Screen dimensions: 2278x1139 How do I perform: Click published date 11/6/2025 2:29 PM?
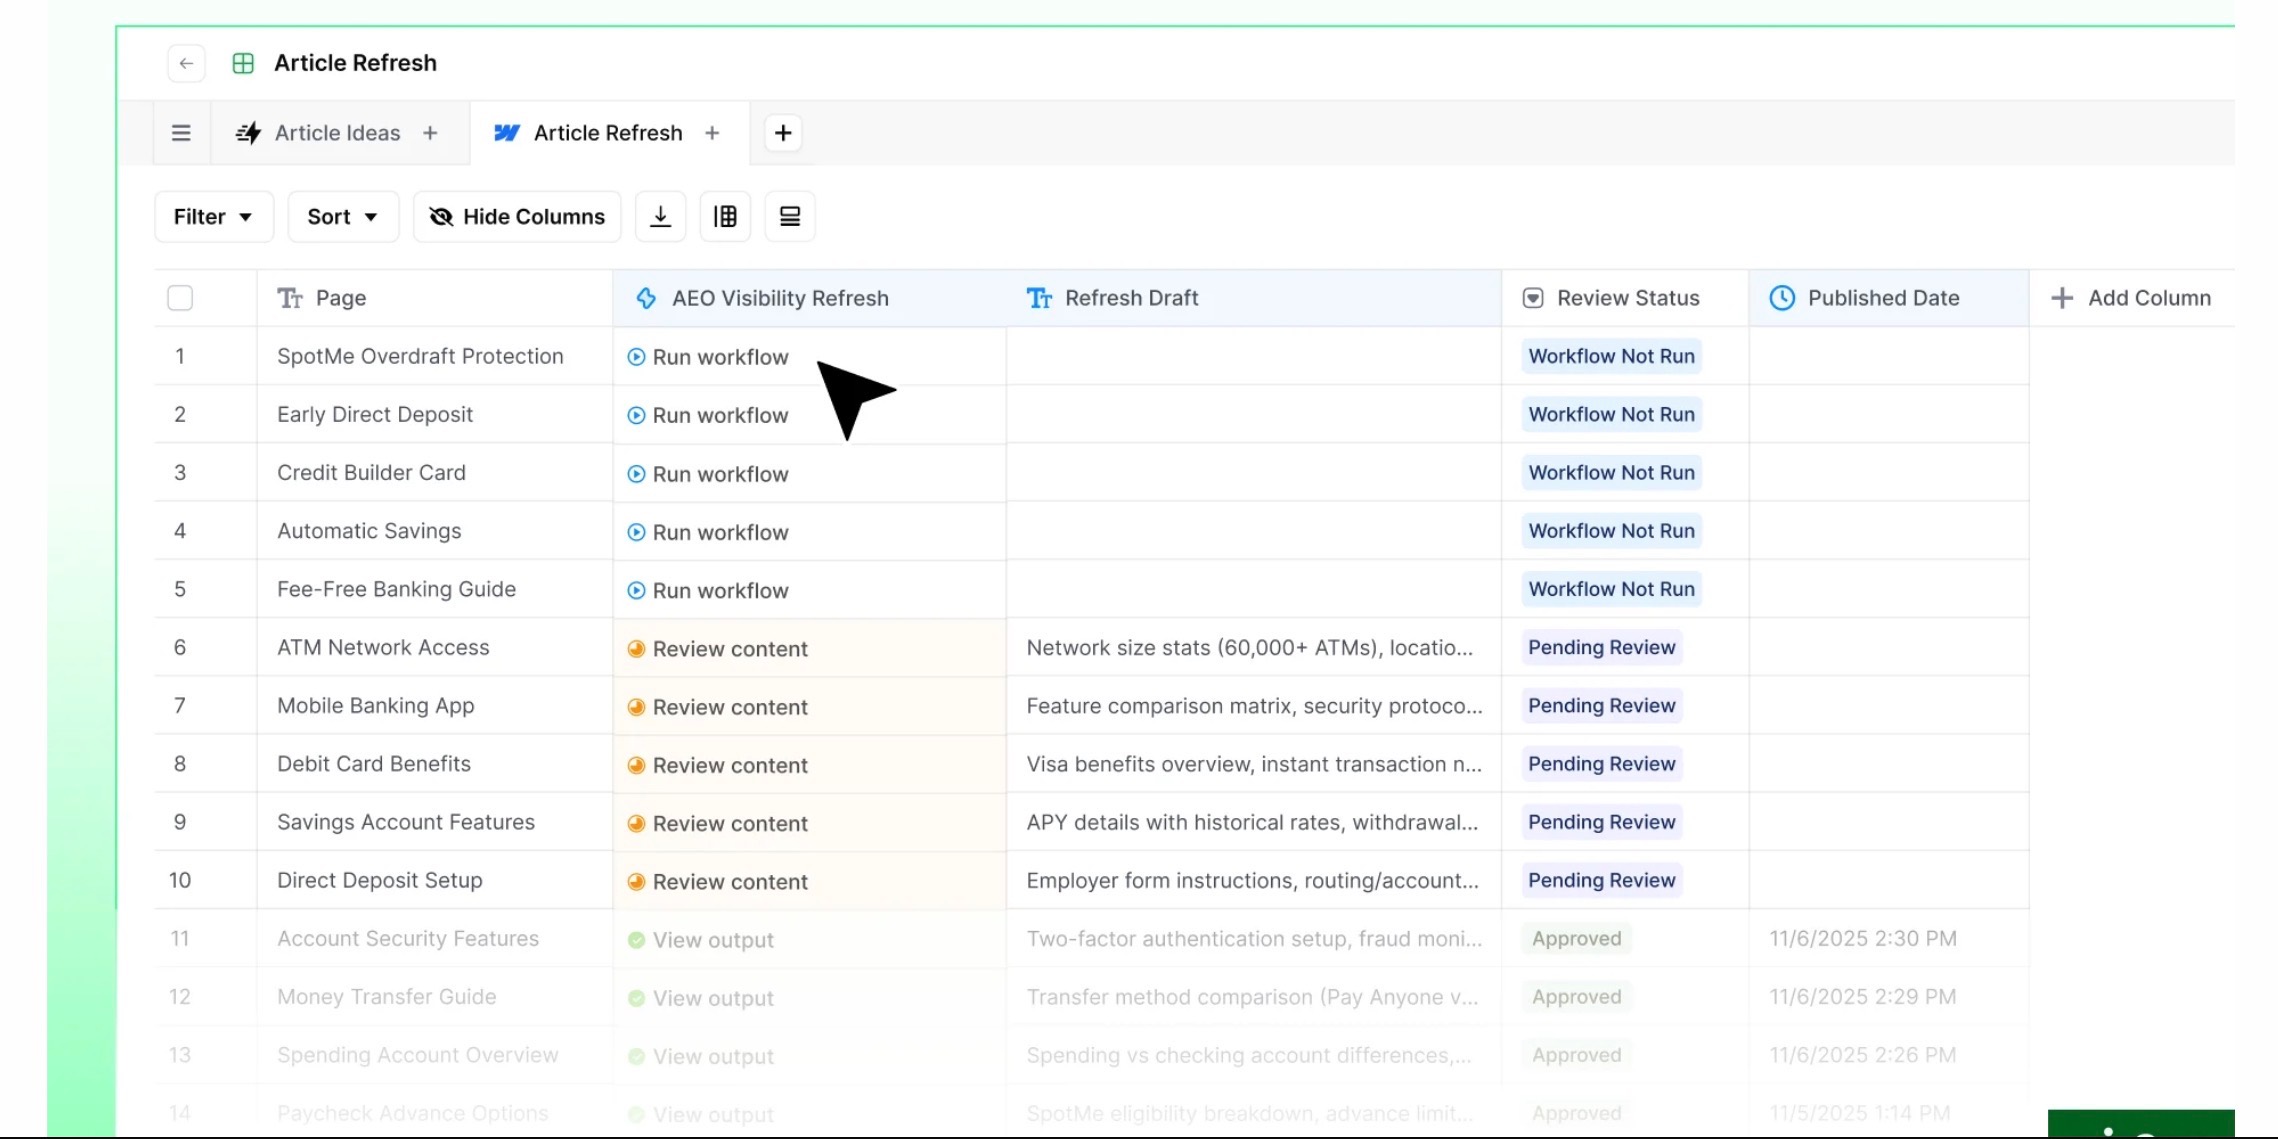pyautogui.click(x=1863, y=996)
